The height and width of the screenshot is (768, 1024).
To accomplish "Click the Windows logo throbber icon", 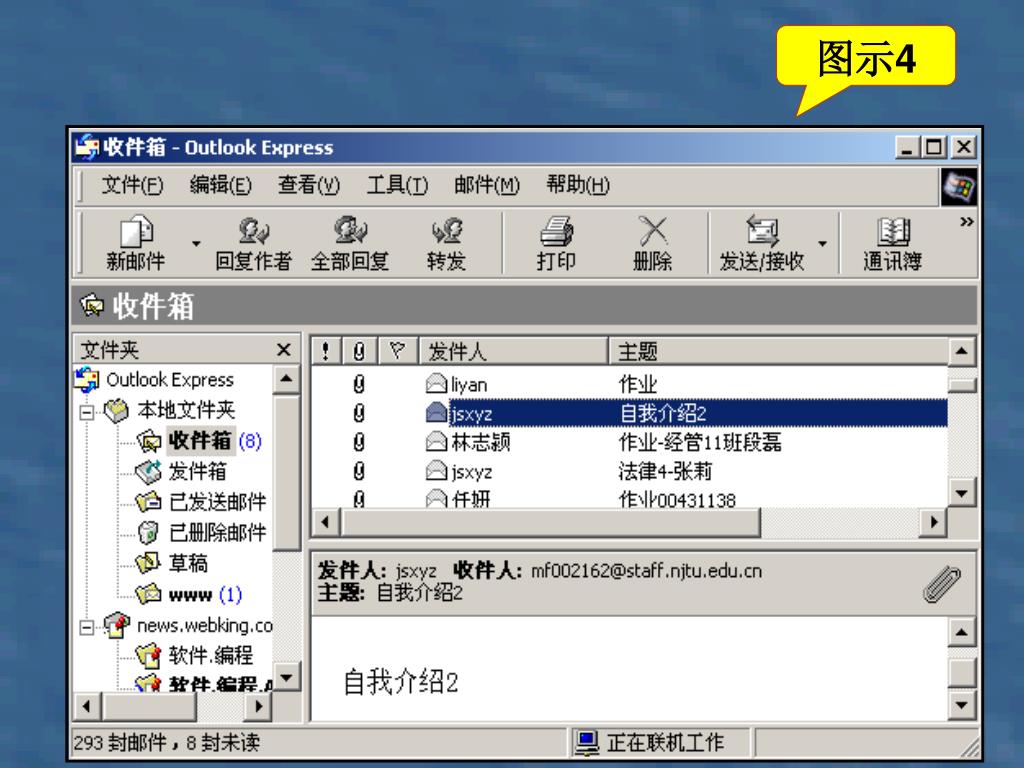I will point(959,187).
